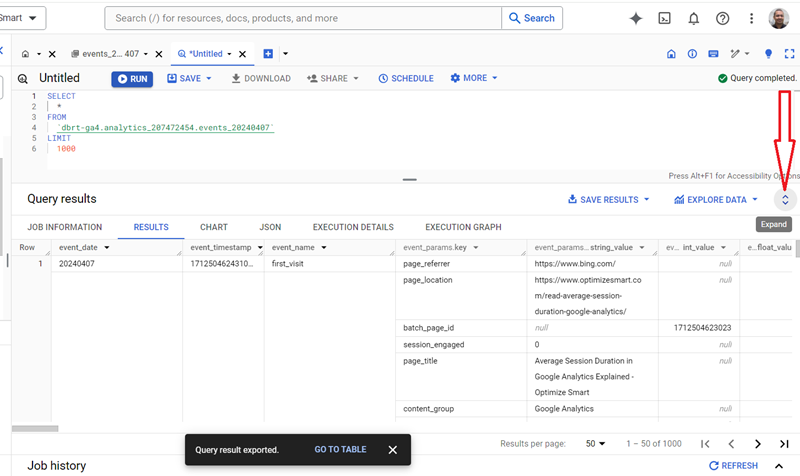
Task: Open Results per page dropdown
Action: 595,443
